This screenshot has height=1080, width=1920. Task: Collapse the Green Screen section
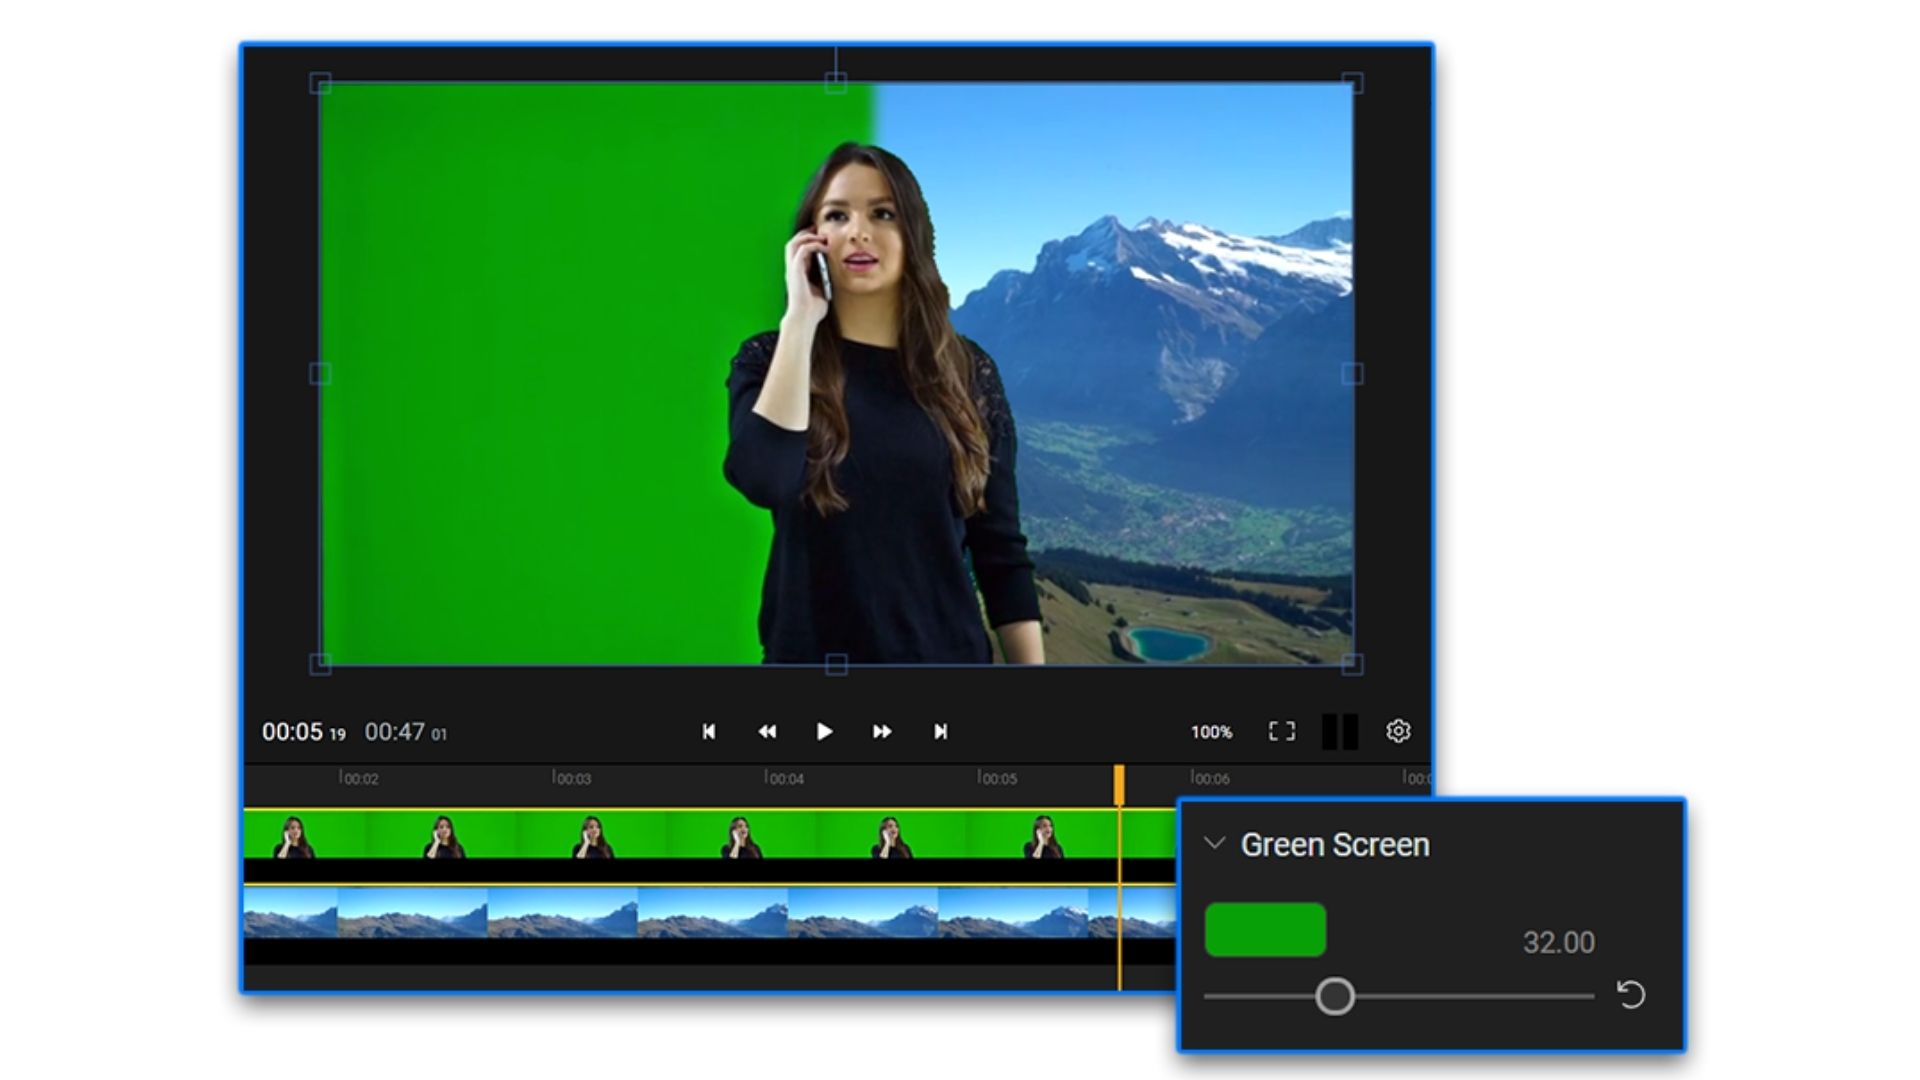click(x=1214, y=844)
